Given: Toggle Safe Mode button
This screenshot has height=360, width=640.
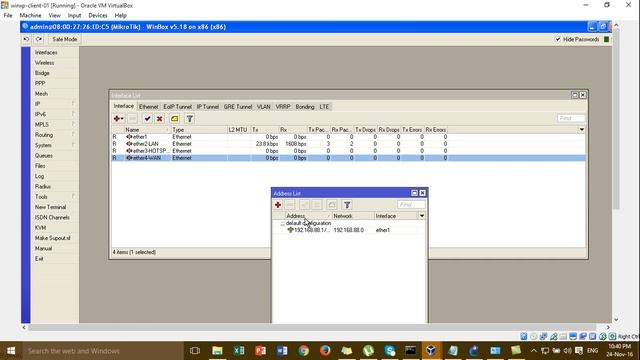Looking at the screenshot, I should [64, 39].
